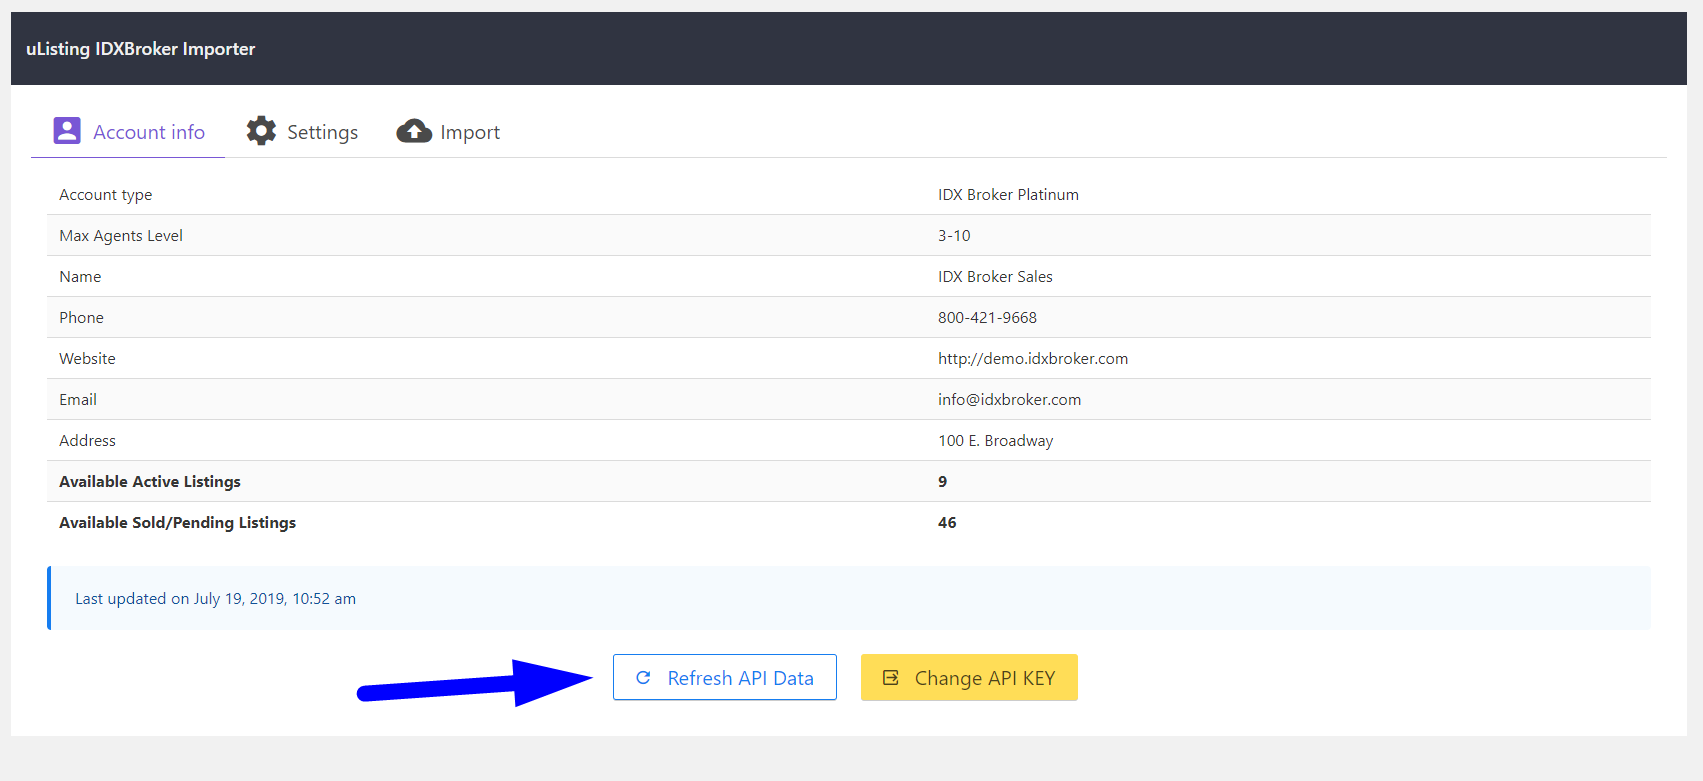Click the Available Active Listings label

[150, 482]
